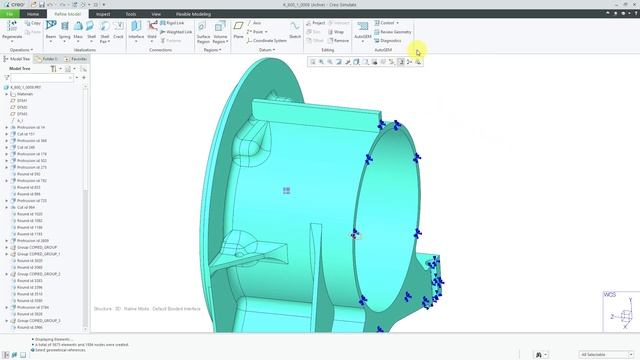This screenshot has width=640, height=360.
Task: Switch to the View ribbon tab
Action: coord(156,14)
